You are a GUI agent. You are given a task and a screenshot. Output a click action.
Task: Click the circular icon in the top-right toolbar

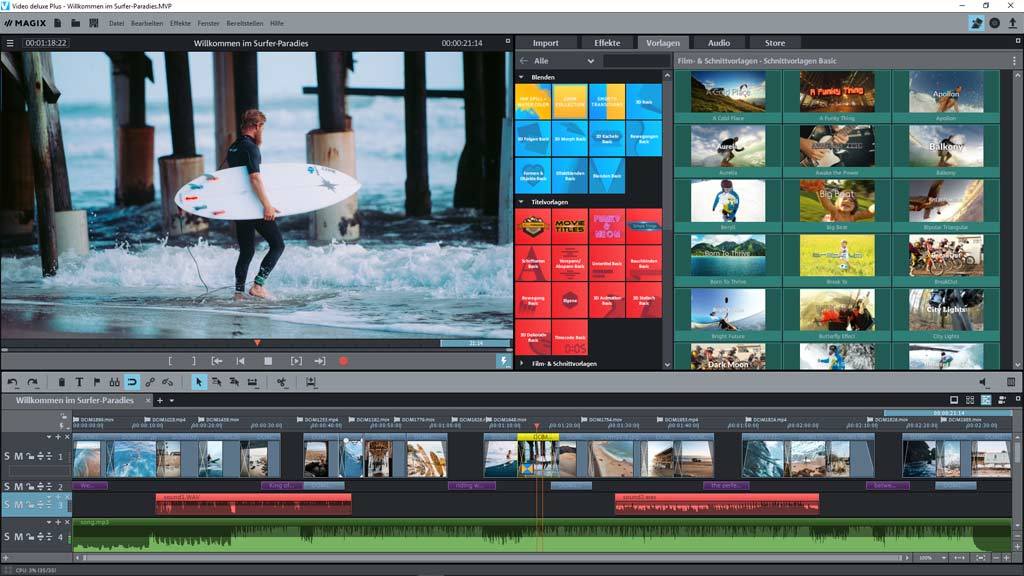pos(994,23)
